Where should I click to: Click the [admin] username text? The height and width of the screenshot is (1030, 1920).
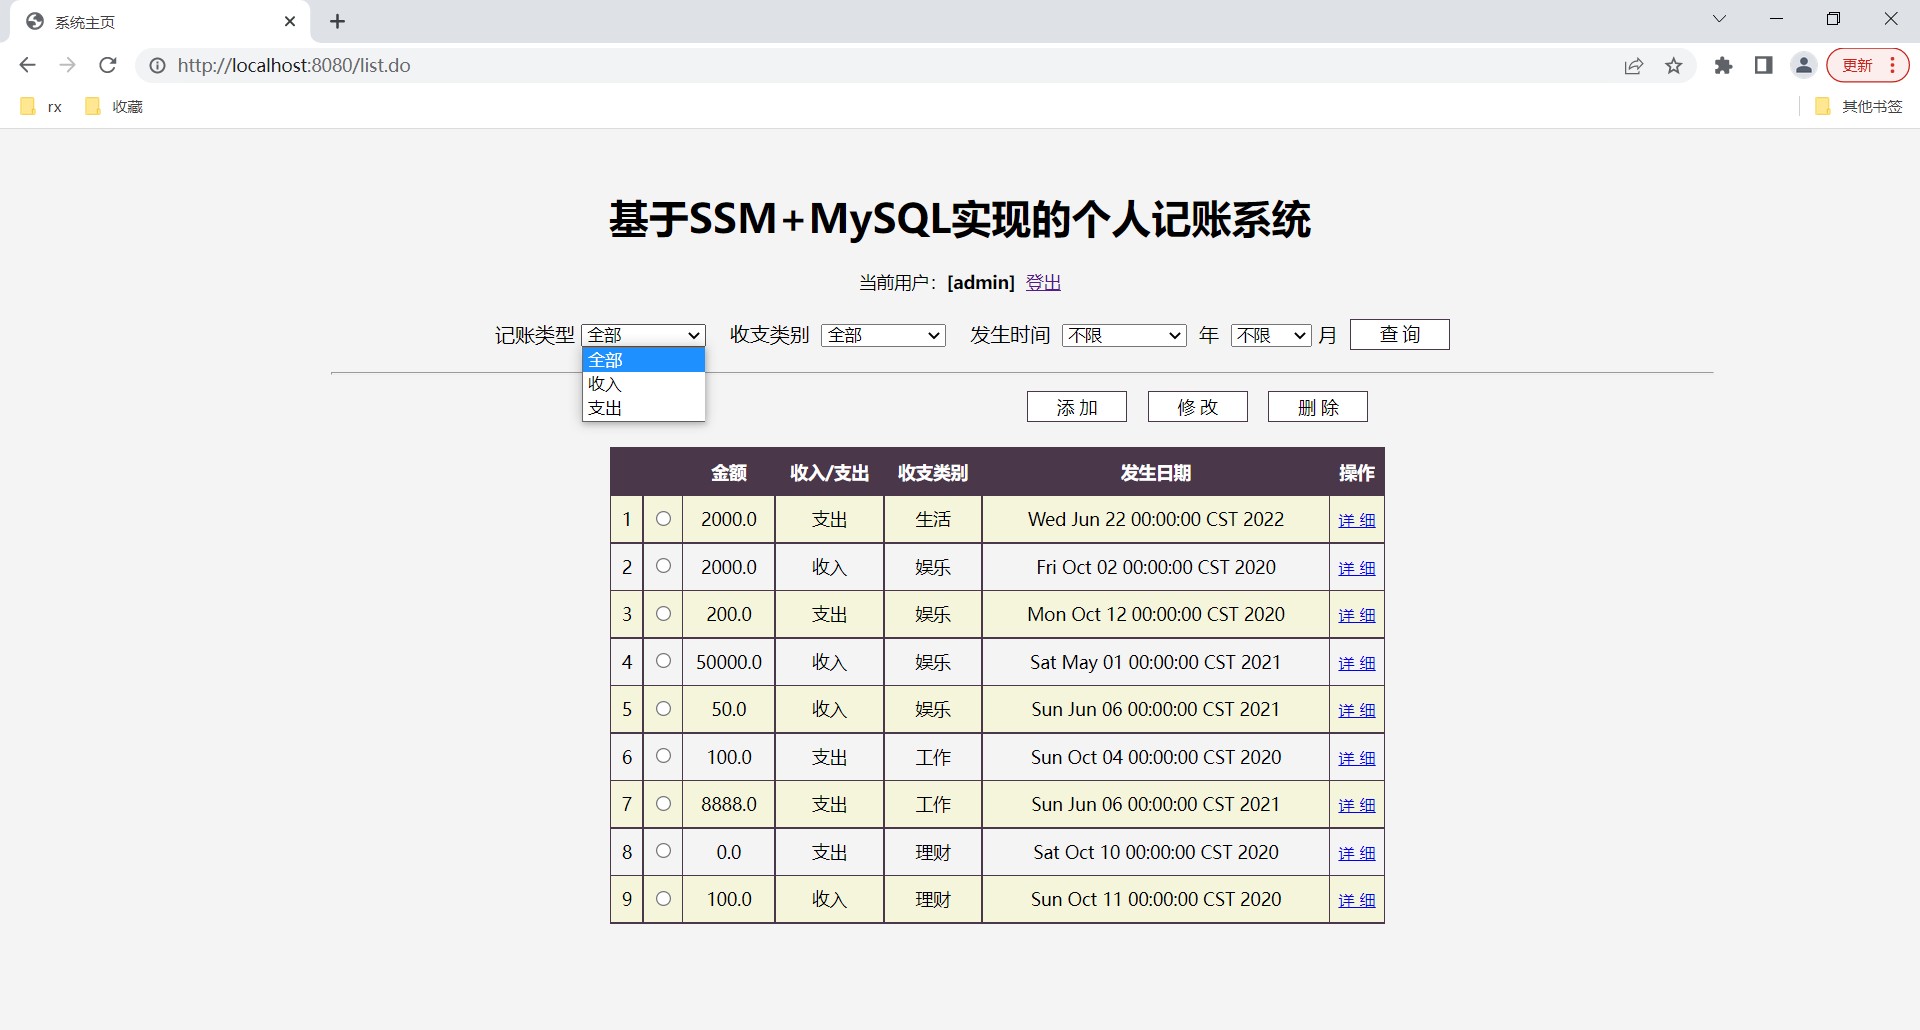[981, 283]
